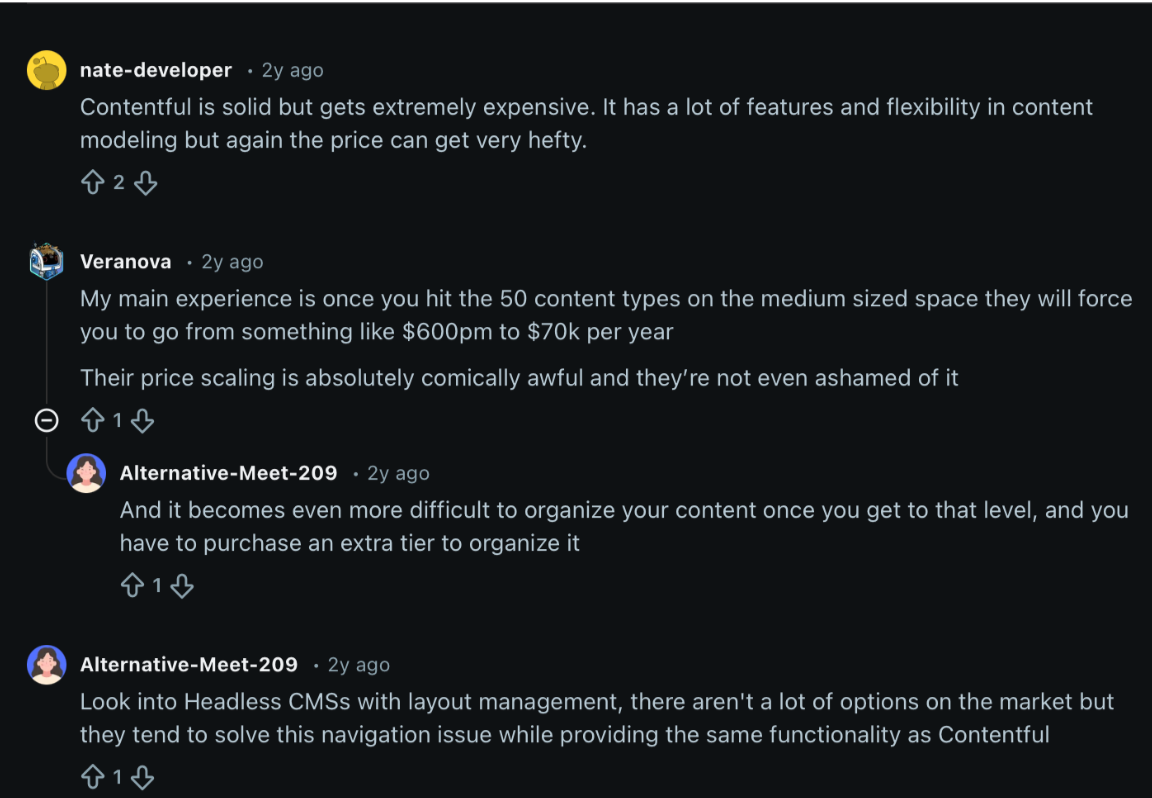The image size is (1152, 798).
Task: Upvote nate-developer's comment
Action: pos(93,183)
